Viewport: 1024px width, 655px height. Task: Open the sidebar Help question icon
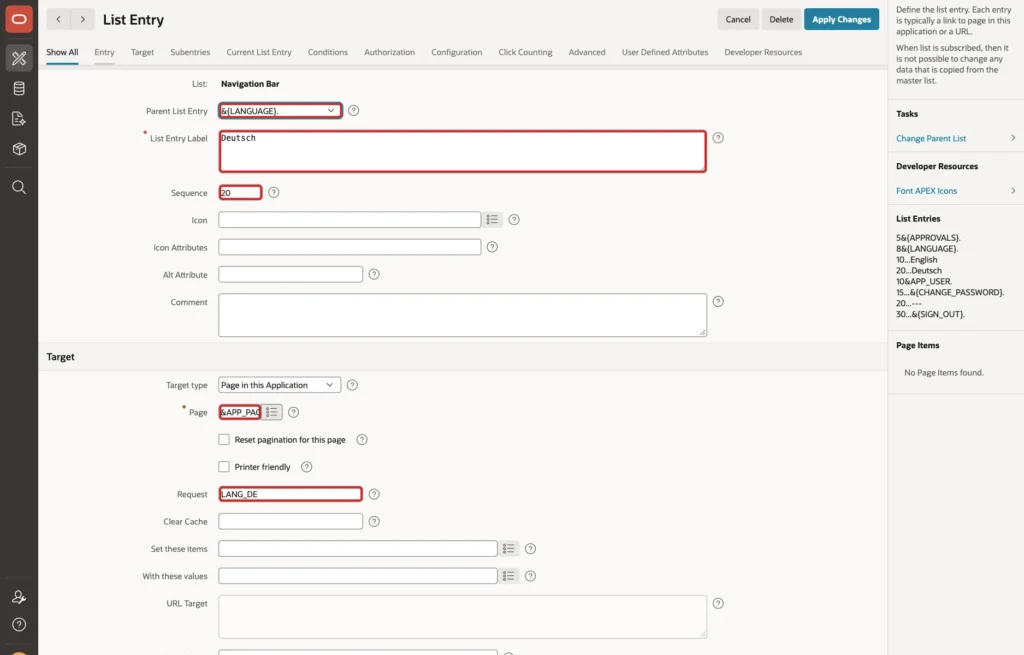click(x=19, y=624)
